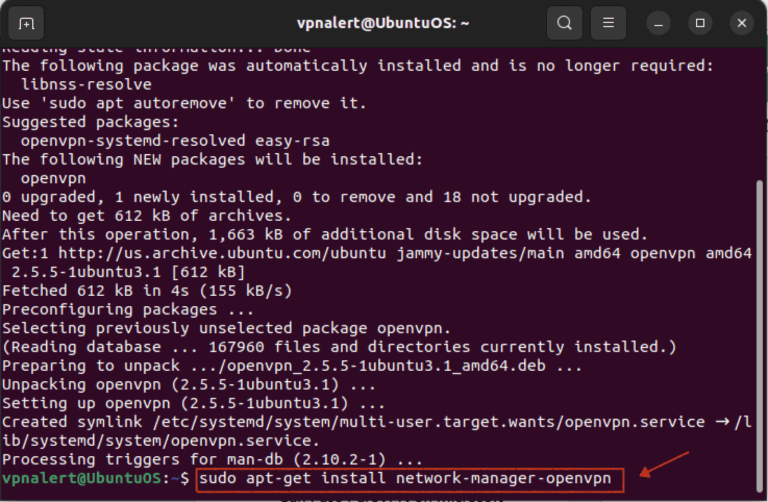Click the search magnifier icon
The height and width of the screenshot is (502, 768).
click(565, 22)
